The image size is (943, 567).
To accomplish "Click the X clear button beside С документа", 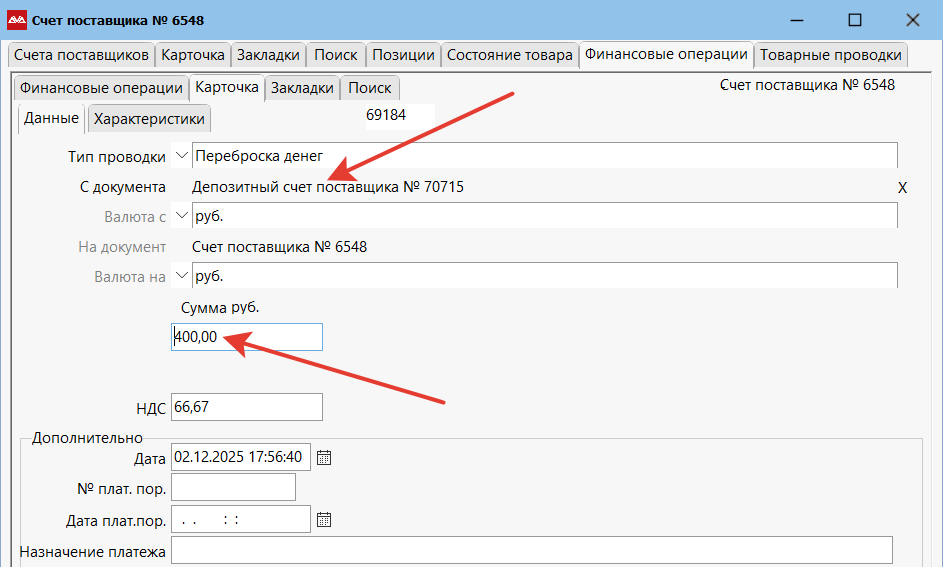I will coord(902,188).
